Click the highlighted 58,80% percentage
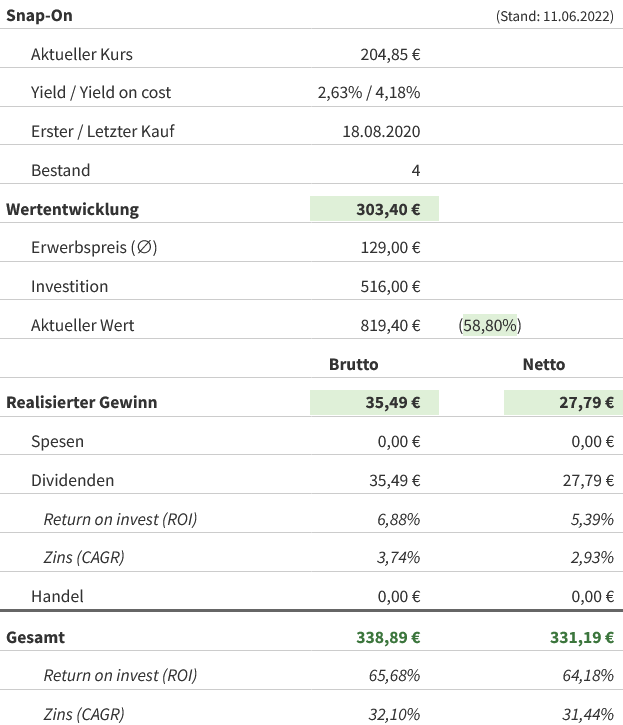623x725 pixels. (x=490, y=325)
